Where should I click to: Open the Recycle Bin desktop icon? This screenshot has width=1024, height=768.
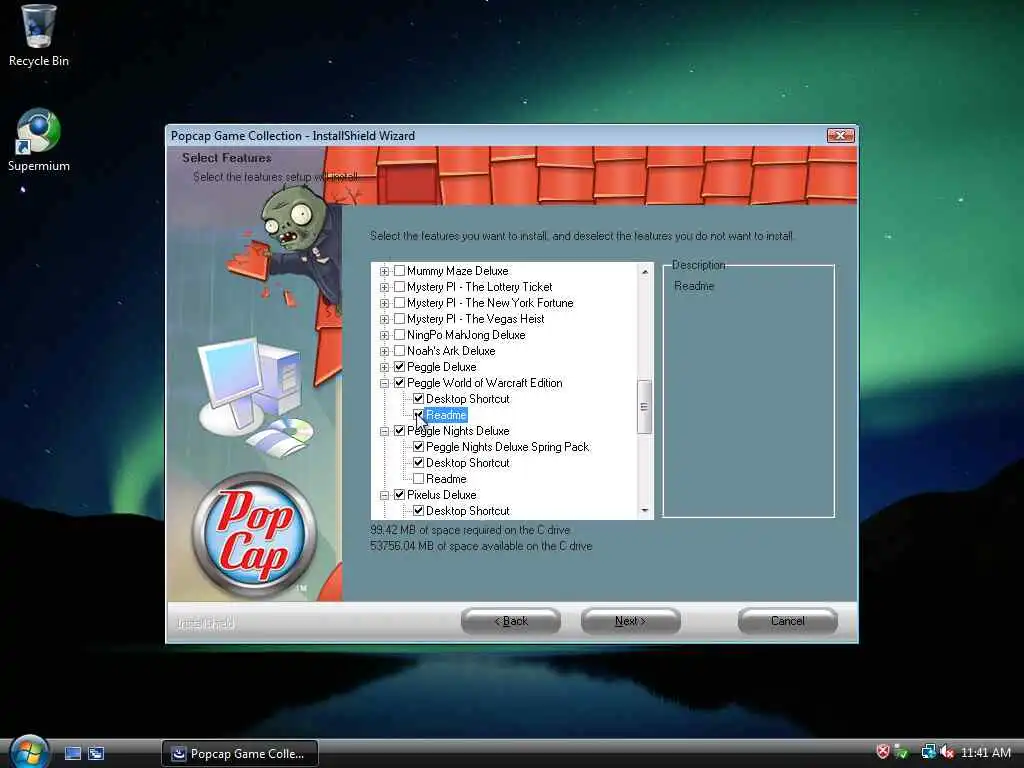click(x=39, y=36)
